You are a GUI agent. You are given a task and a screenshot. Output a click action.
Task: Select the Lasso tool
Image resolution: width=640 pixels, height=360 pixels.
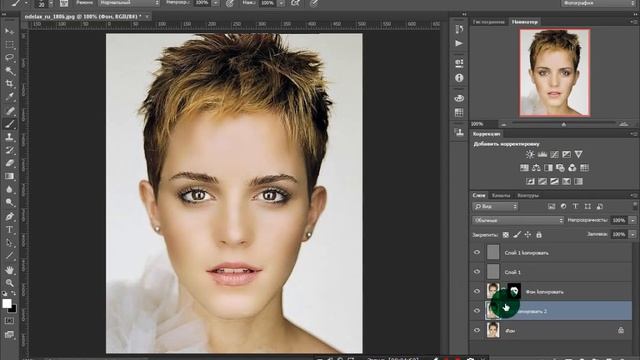pos(9,58)
